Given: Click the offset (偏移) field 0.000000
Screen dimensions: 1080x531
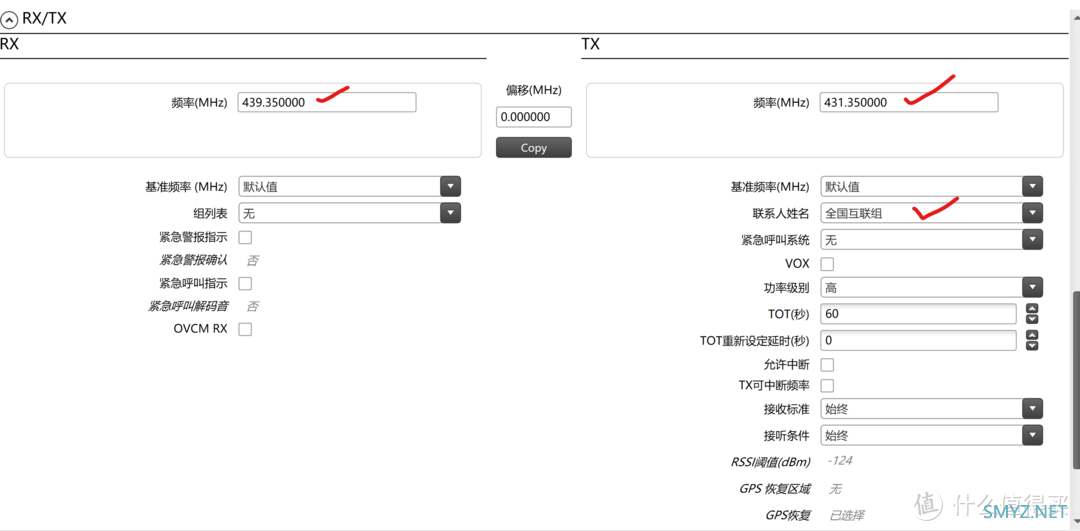Looking at the screenshot, I should [534, 117].
